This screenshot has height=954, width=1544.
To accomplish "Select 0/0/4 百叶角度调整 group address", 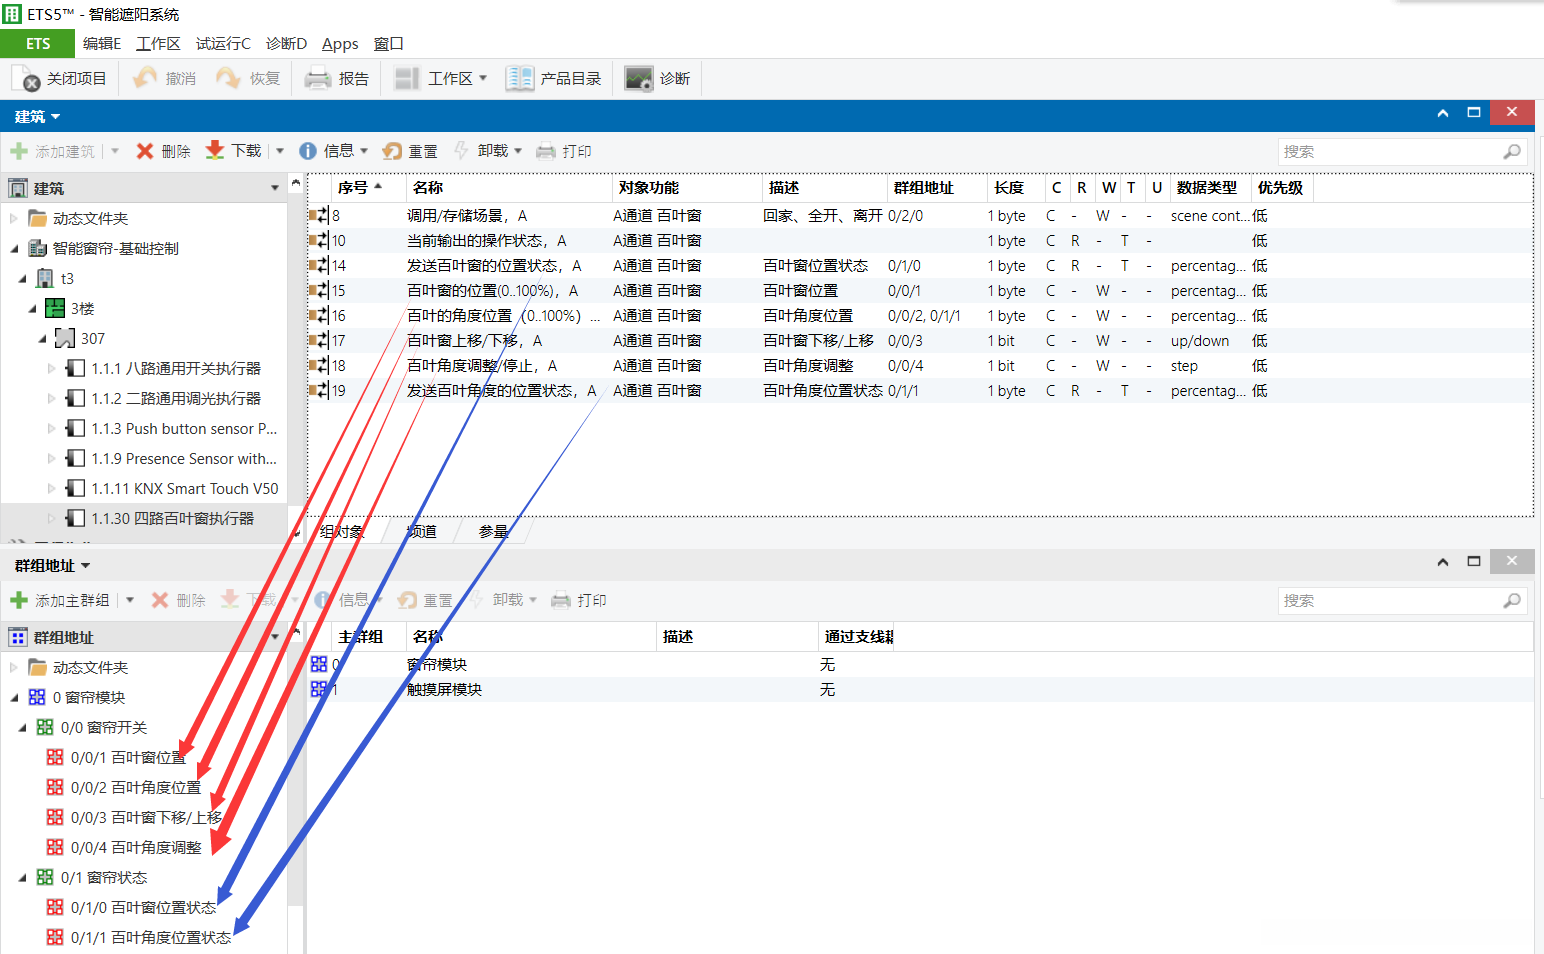I will 125,847.
